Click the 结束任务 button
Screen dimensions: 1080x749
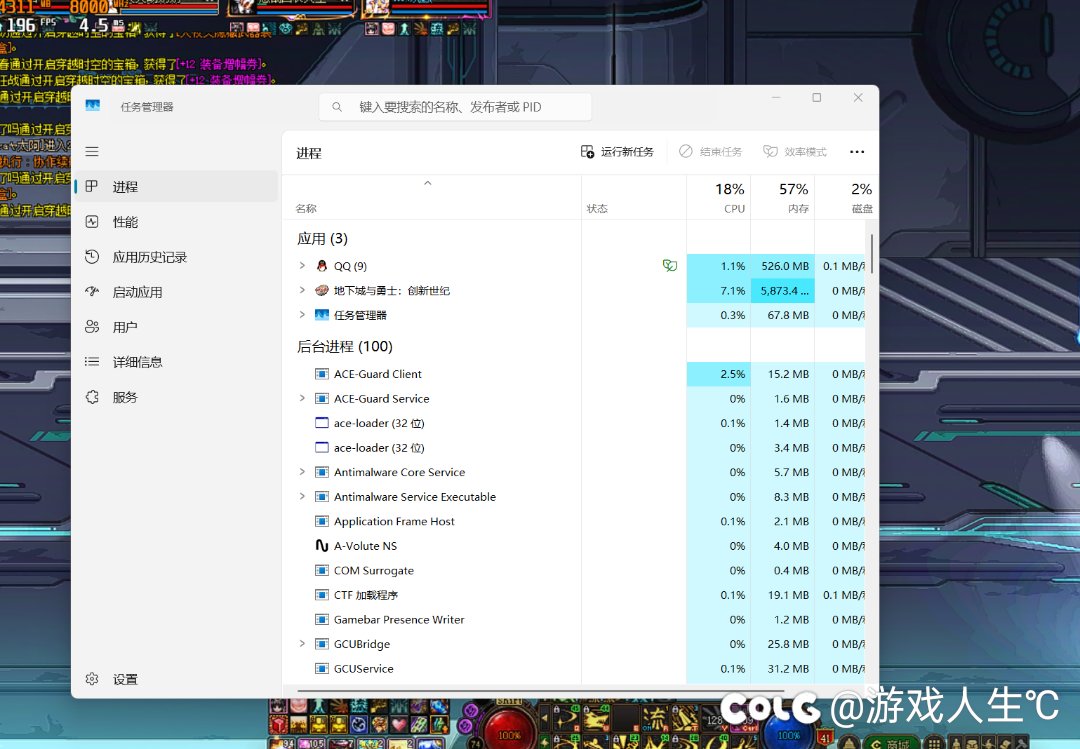coord(711,152)
